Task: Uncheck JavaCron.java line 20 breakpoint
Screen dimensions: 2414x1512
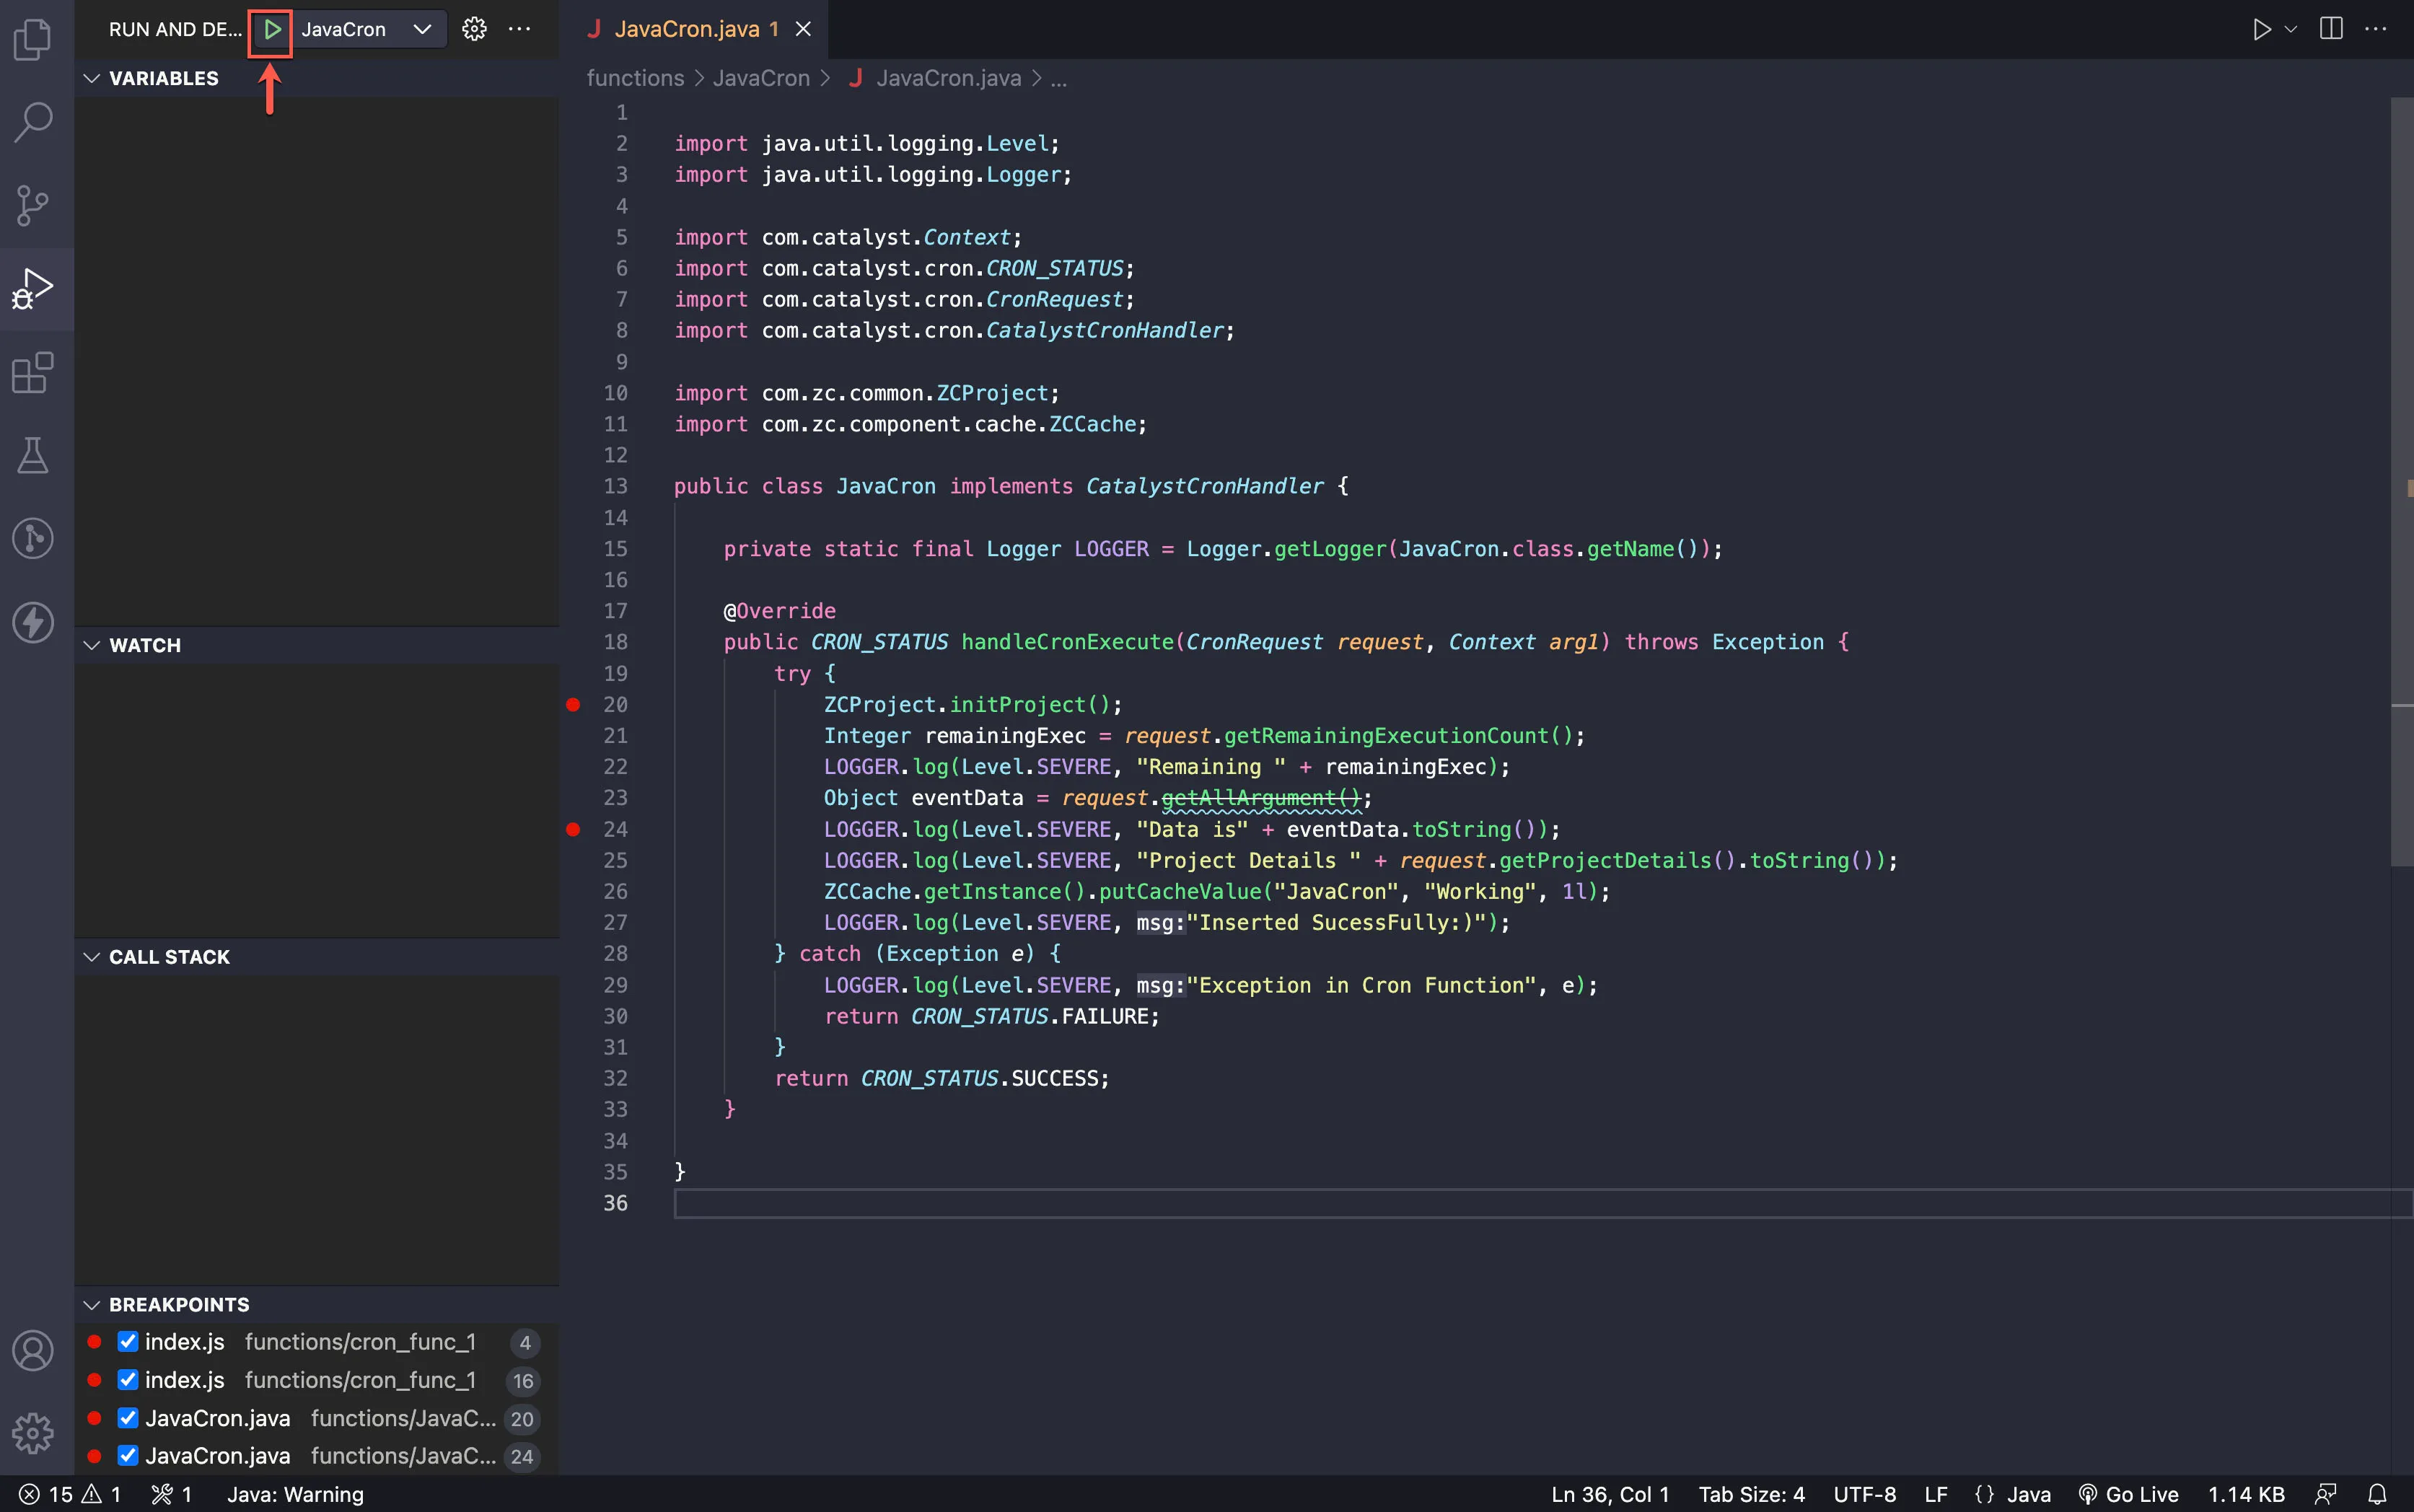Action: pyautogui.click(x=128, y=1418)
